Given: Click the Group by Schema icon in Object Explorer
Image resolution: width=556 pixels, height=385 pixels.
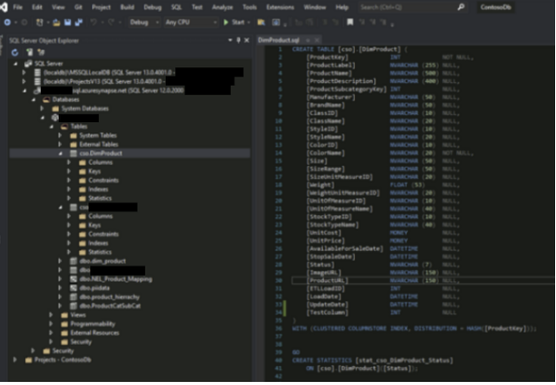Looking at the screenshot, I should click(x=41, y=52).
